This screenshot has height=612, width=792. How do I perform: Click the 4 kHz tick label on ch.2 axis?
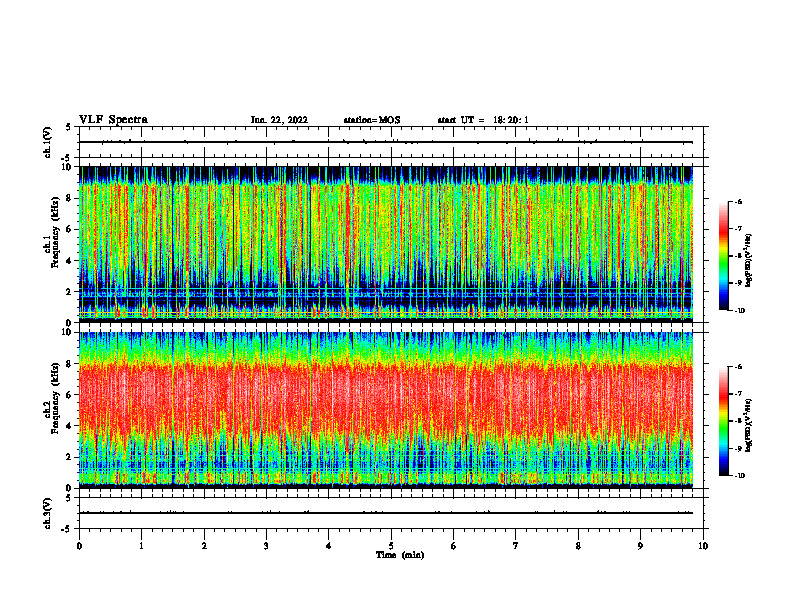[x=70, y=426]
